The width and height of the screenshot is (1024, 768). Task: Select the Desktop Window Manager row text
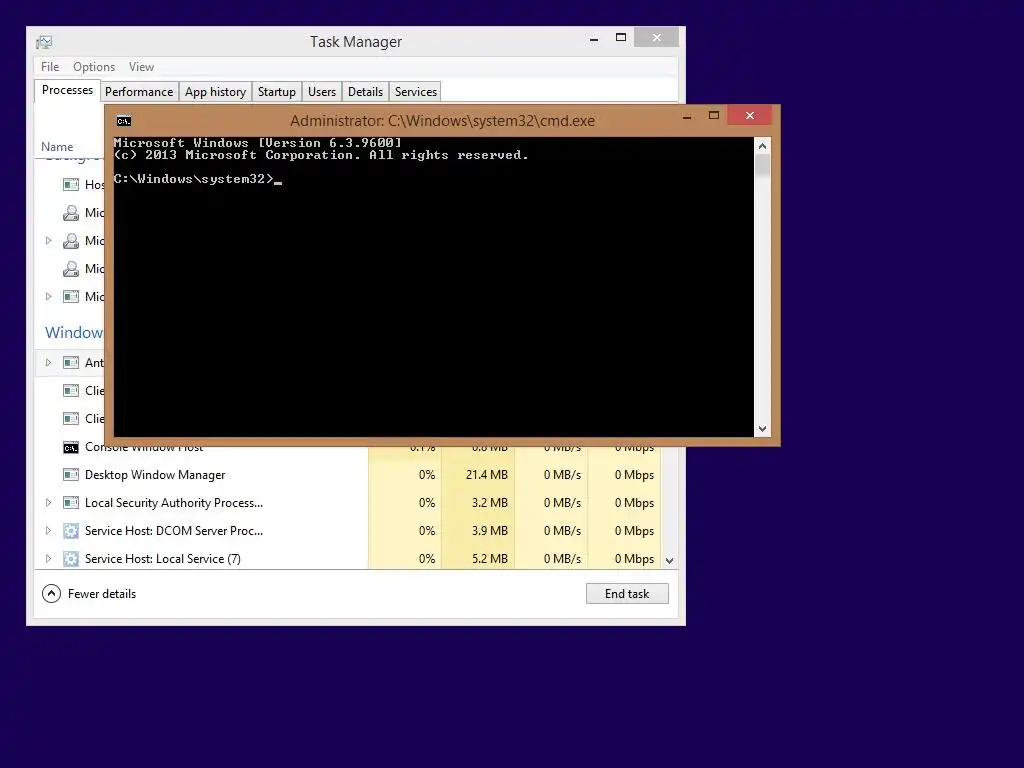[x=155, y=475]
